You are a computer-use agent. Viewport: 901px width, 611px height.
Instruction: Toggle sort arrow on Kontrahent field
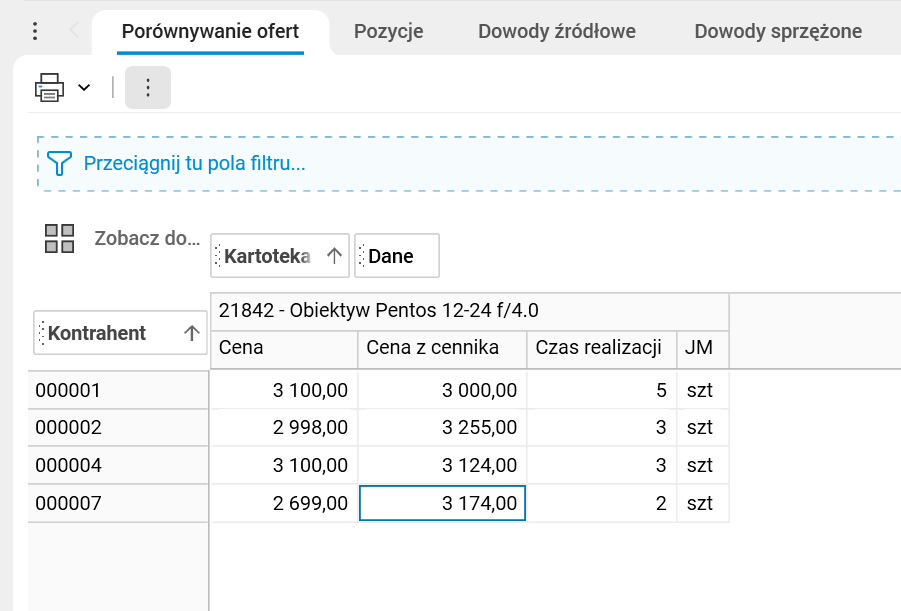192,334
